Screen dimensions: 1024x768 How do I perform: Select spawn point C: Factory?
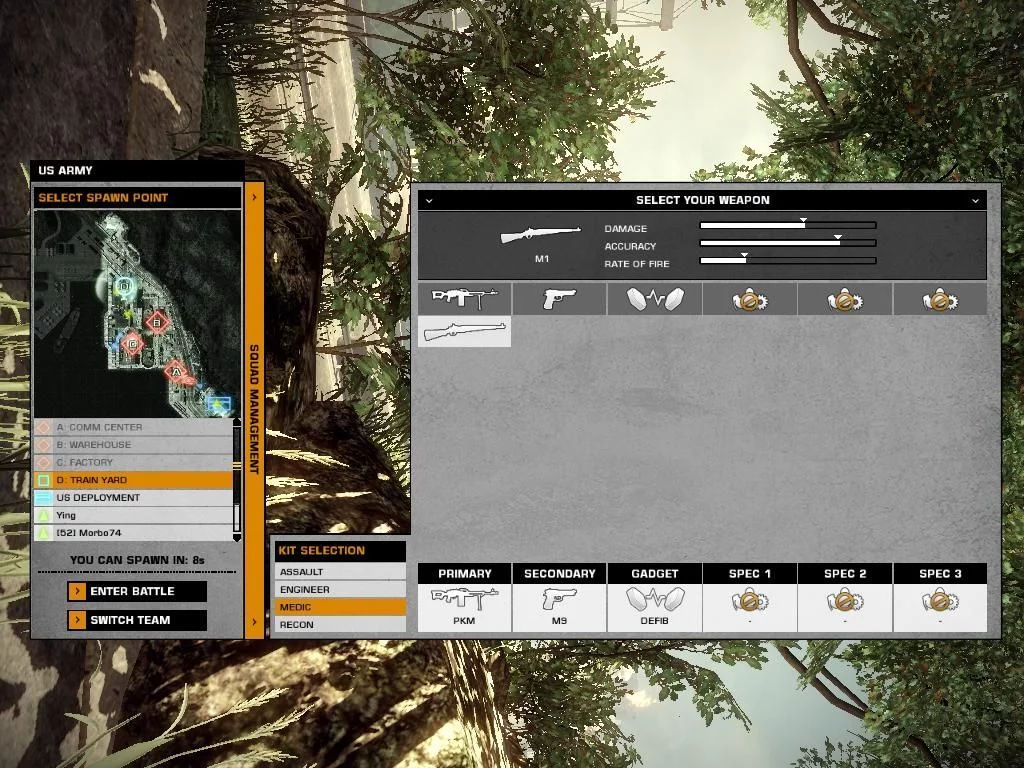133,462
